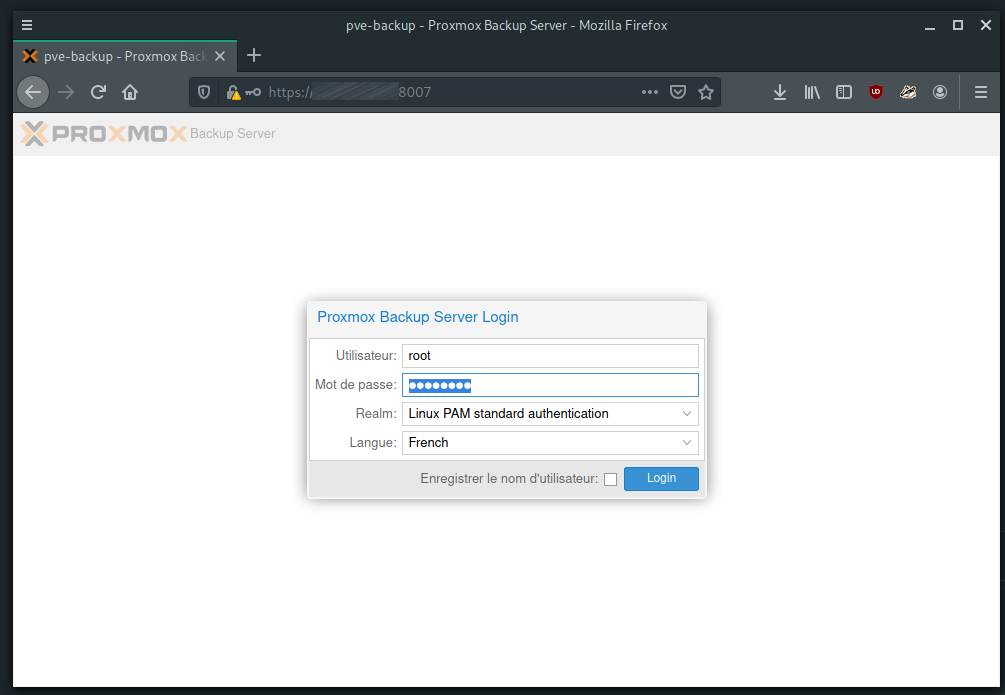Open uBlock Origin extension popup
Viewport: 1005px width, 695px height.
pyautogui.click(x=876, y=92)
